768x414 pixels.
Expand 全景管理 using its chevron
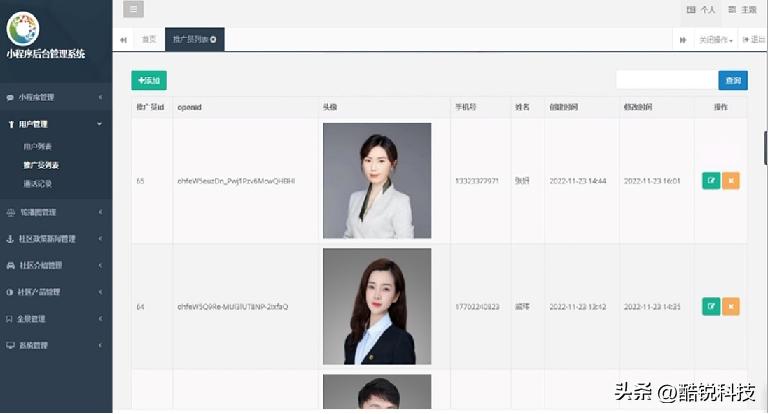coord(100,319)
